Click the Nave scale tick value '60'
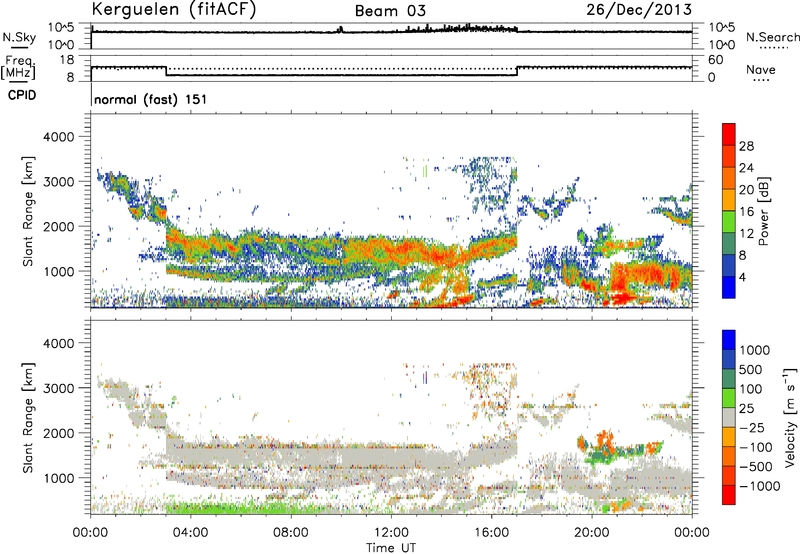The height and width of the screenshot is (554, 800). 715,60
